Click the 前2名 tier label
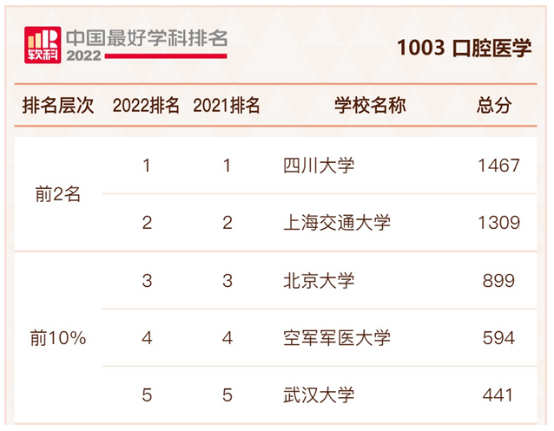The height and width of the screenshot is (431, 554). point(58,194)
